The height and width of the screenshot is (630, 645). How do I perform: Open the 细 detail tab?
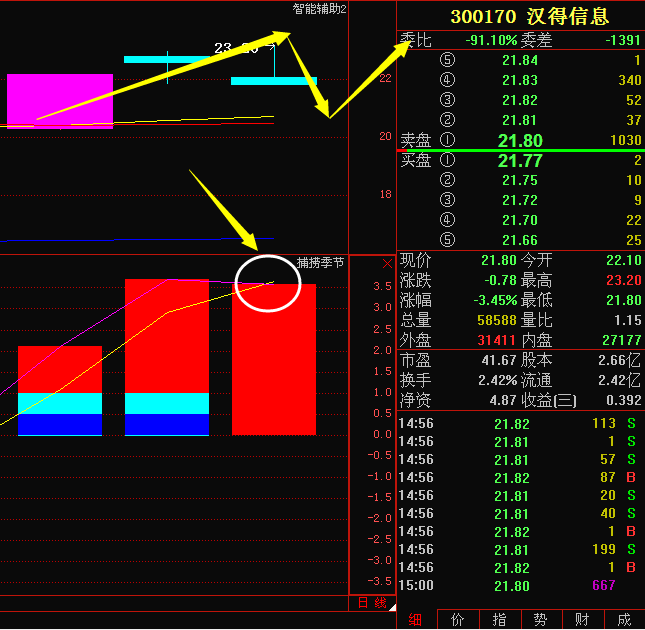pyautogui.click(x=415, y=620)
